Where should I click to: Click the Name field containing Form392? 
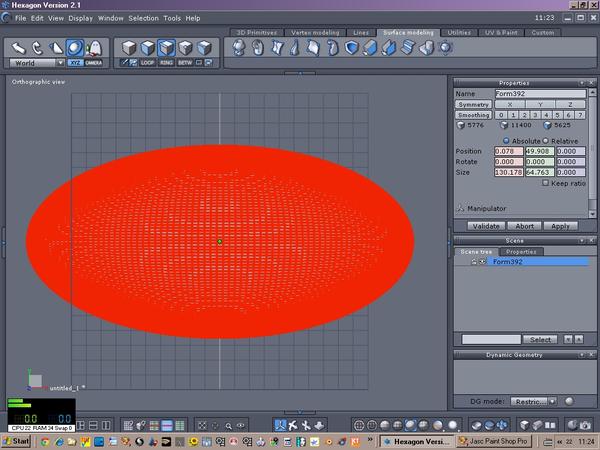click(x=540, y=94)
